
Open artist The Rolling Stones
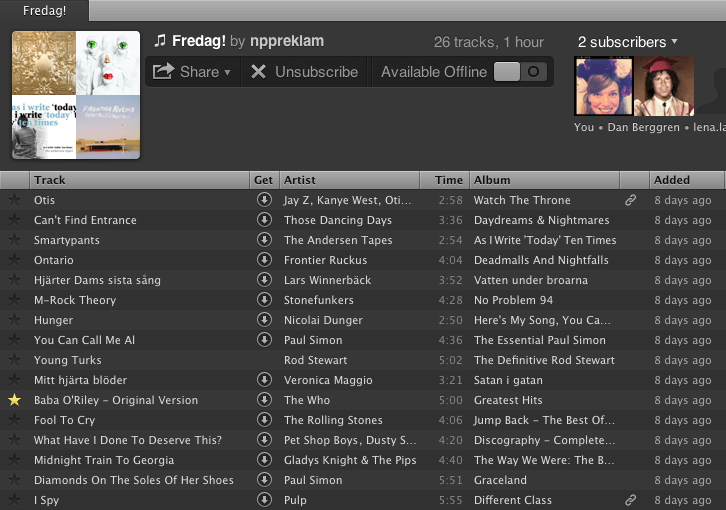pyautogui.click(x=333, y=420)
